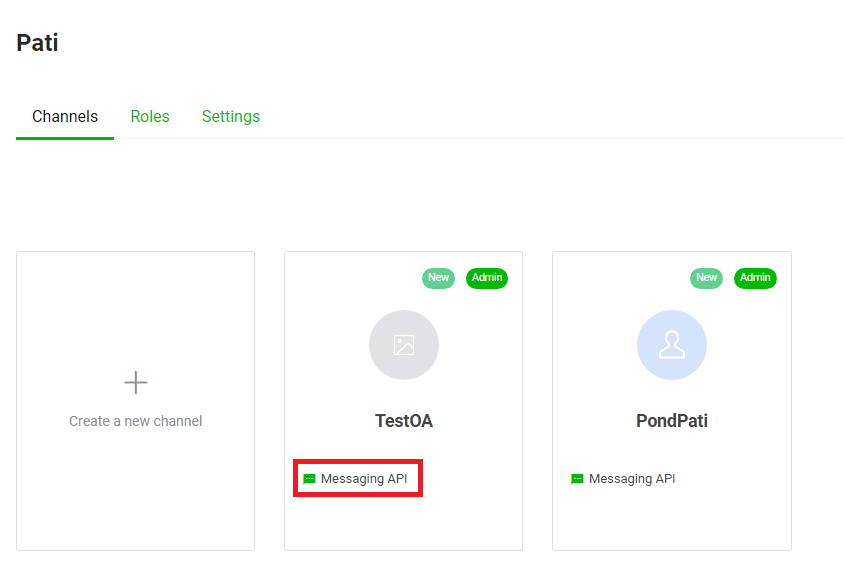Viewport: 844px width, 571px height.
Task: Open the TestOA channel name
Action: coord(404,421)
